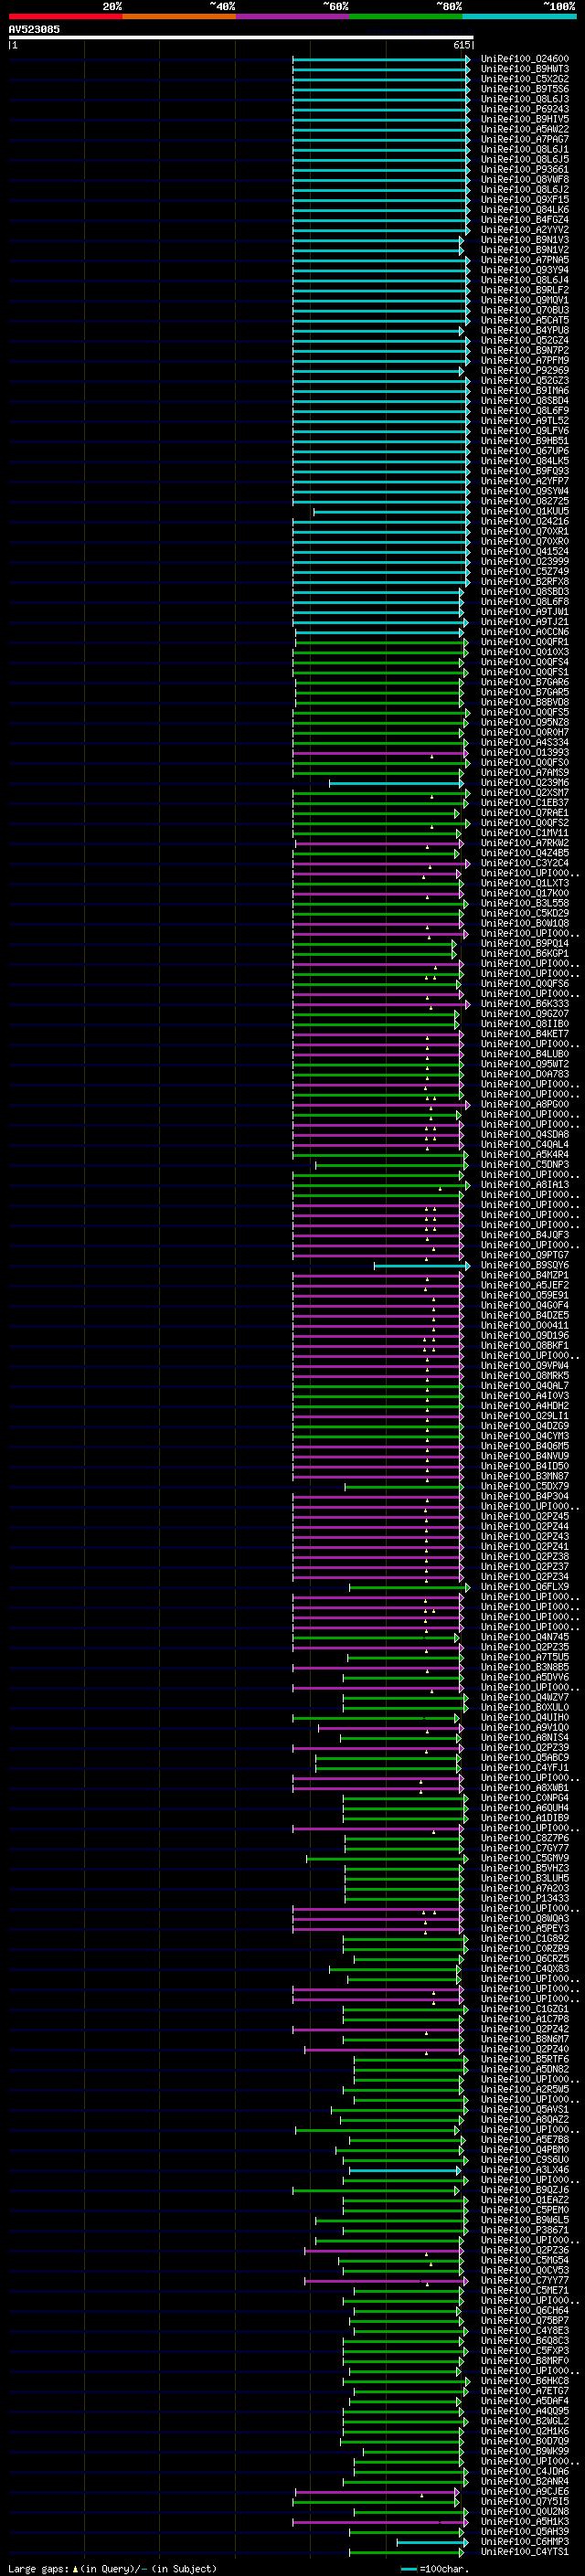Select the label UniRef100_B4FGZ4
Viewport: 585px width, 2576px height.
pos(525,220)
